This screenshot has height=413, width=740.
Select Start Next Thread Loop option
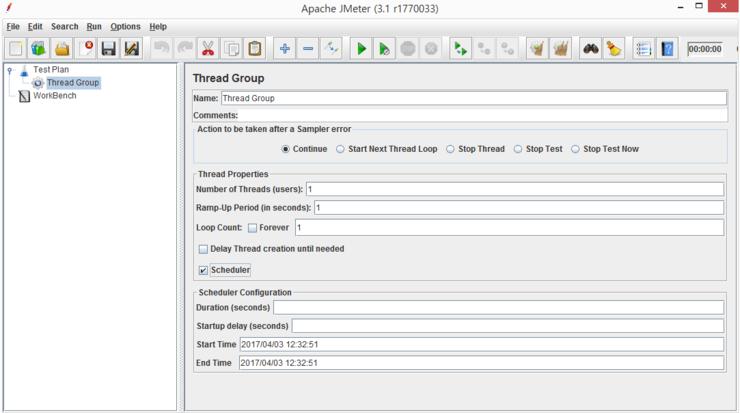pos(340,149)
